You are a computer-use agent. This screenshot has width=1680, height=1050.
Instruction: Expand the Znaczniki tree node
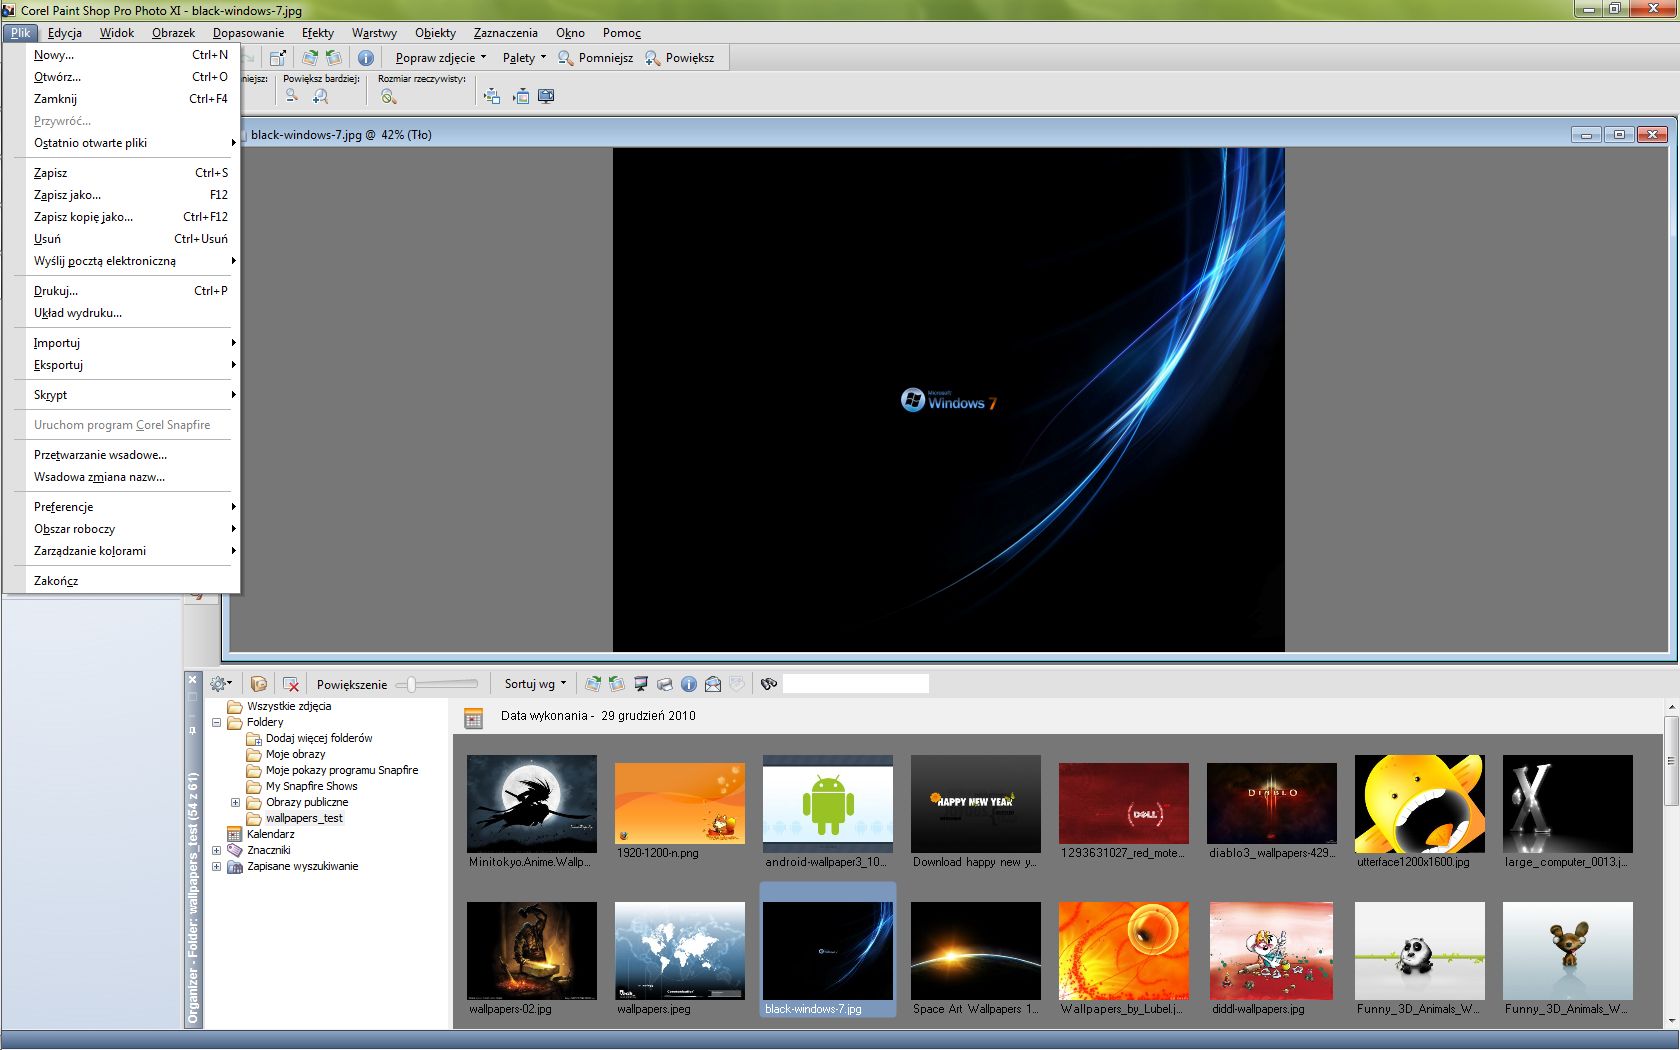pos(216,850)
